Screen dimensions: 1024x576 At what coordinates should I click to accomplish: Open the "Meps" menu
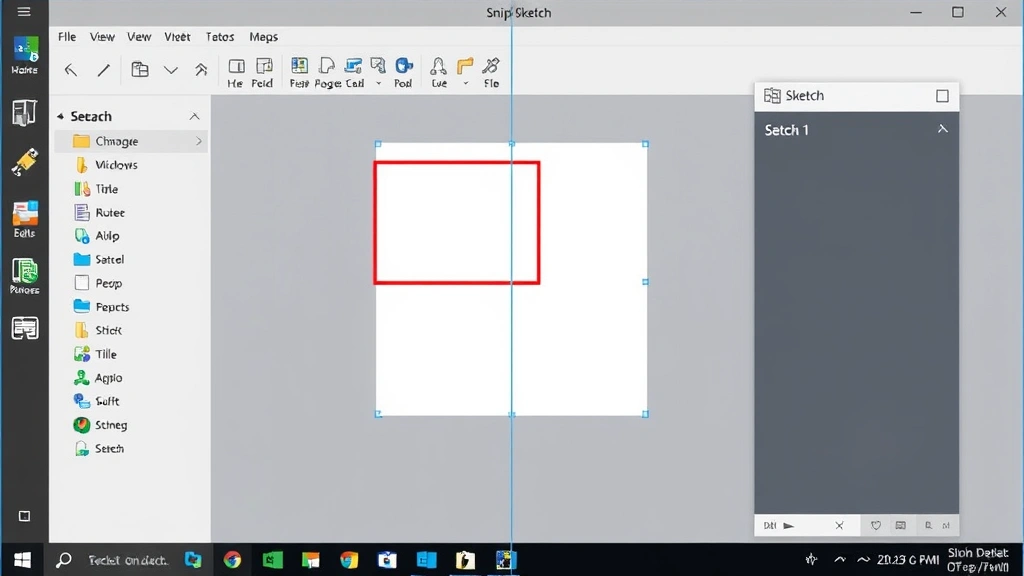[263, 36]
